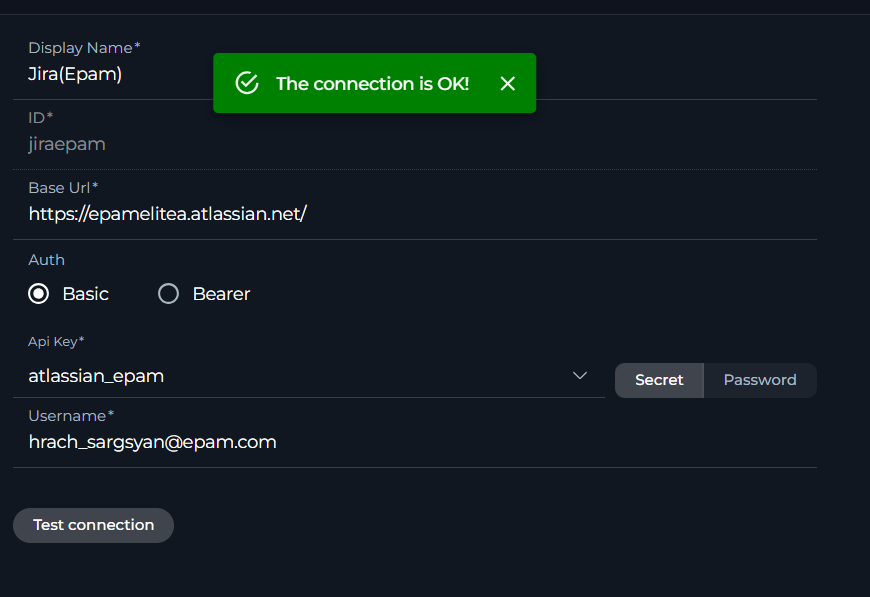
Task: Select the Basic auth radio button
Action: point(39,294)
